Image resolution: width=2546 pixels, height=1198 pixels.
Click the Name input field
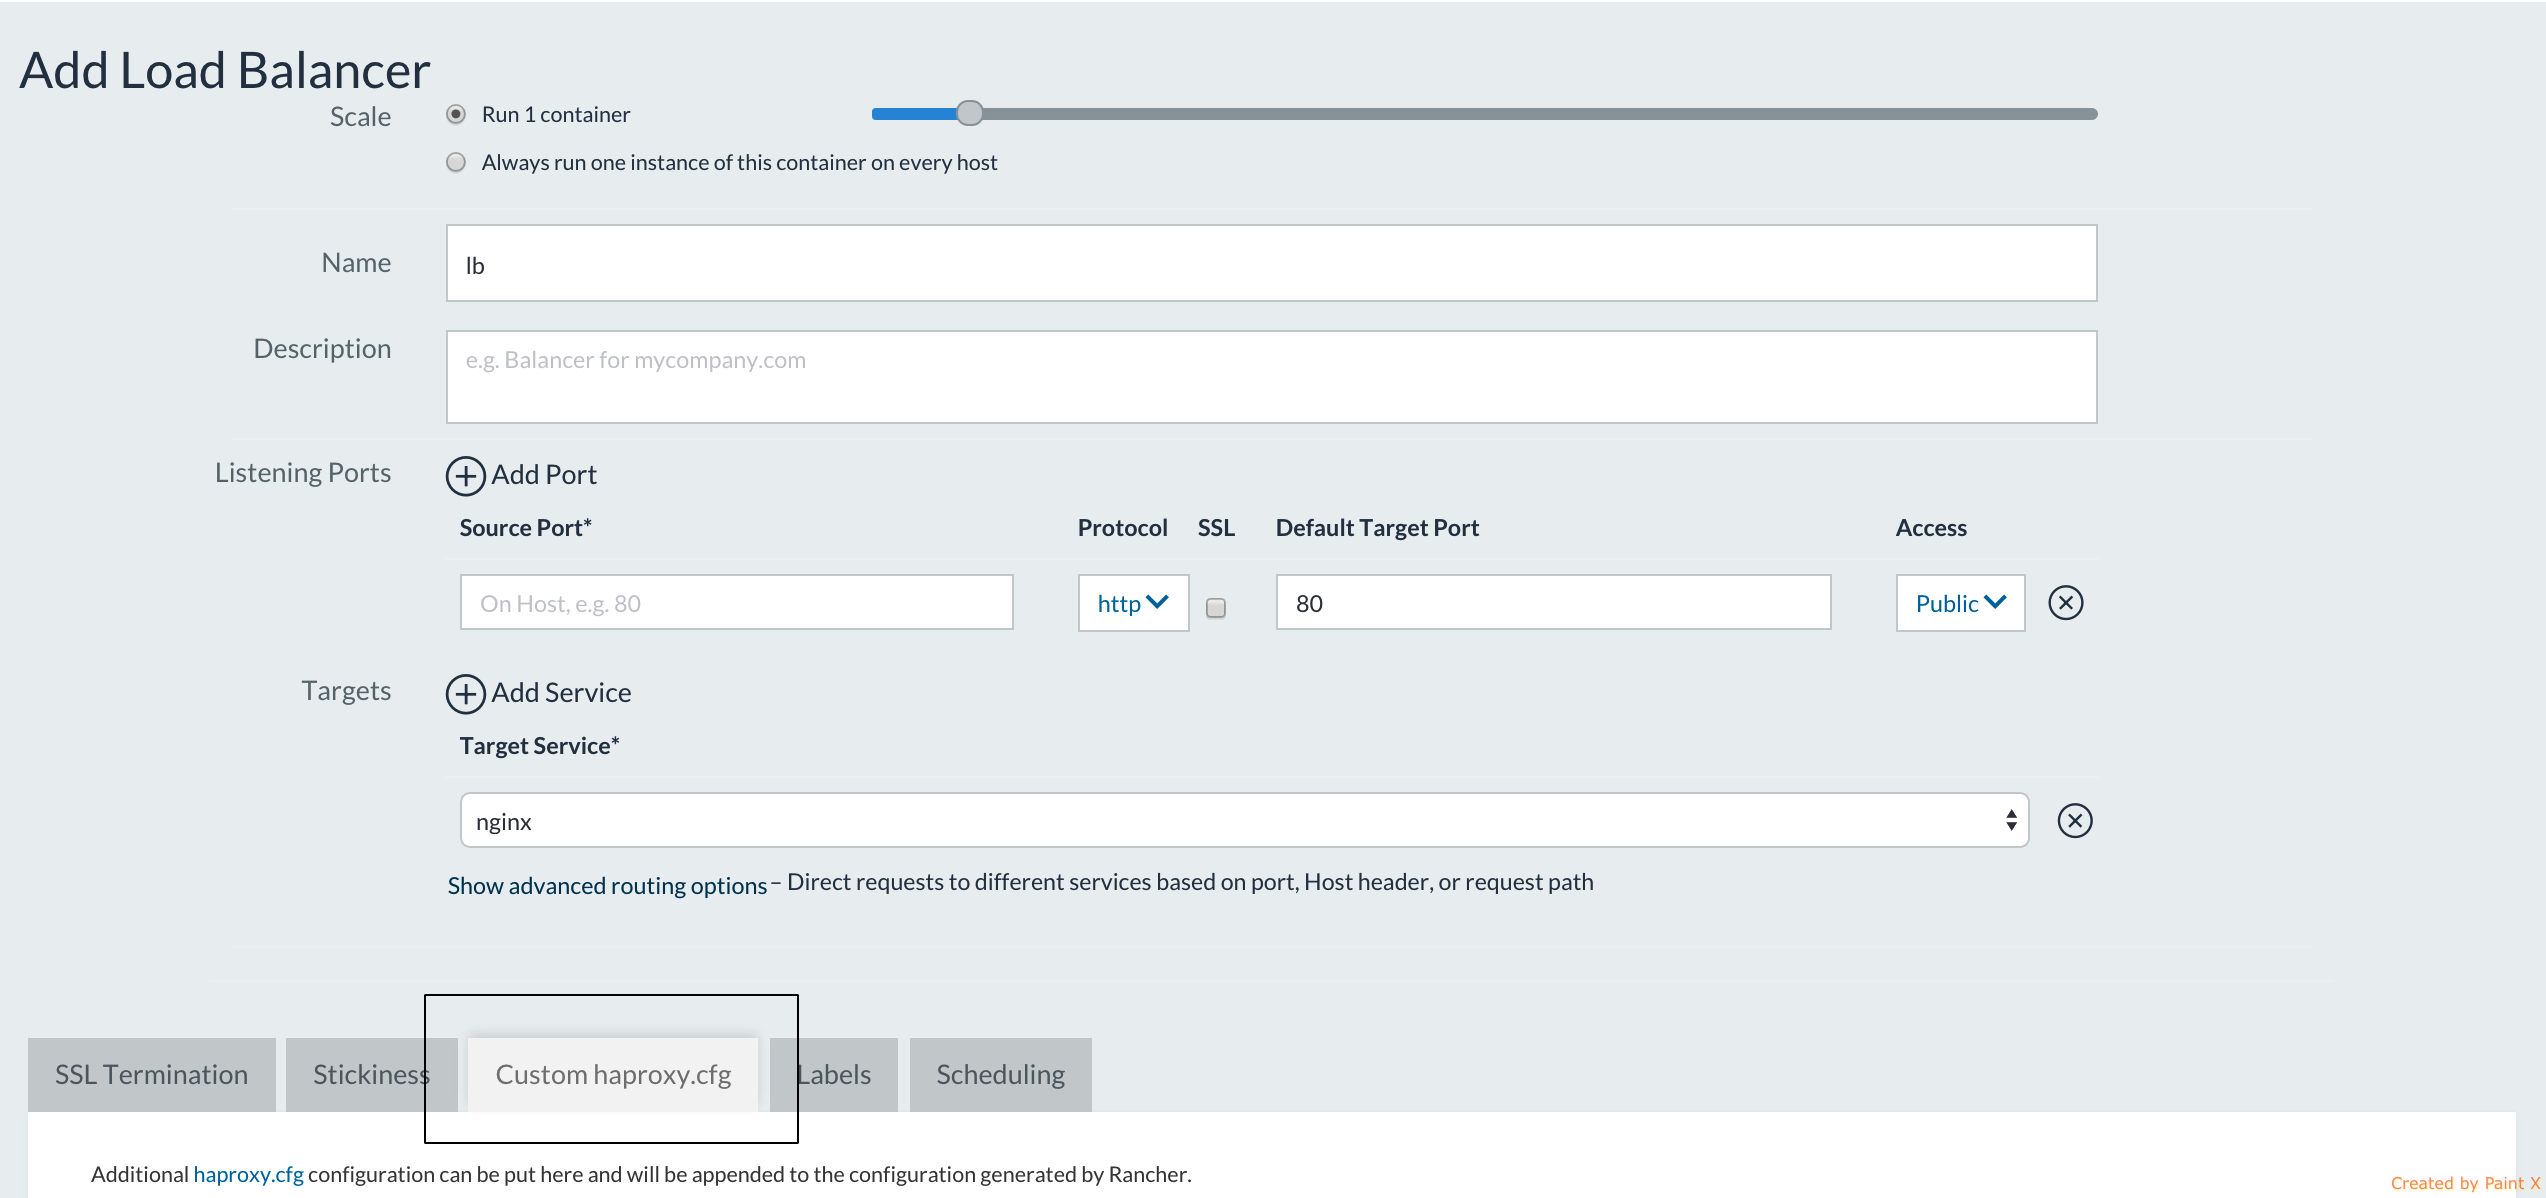click(x=1270, y=263)
